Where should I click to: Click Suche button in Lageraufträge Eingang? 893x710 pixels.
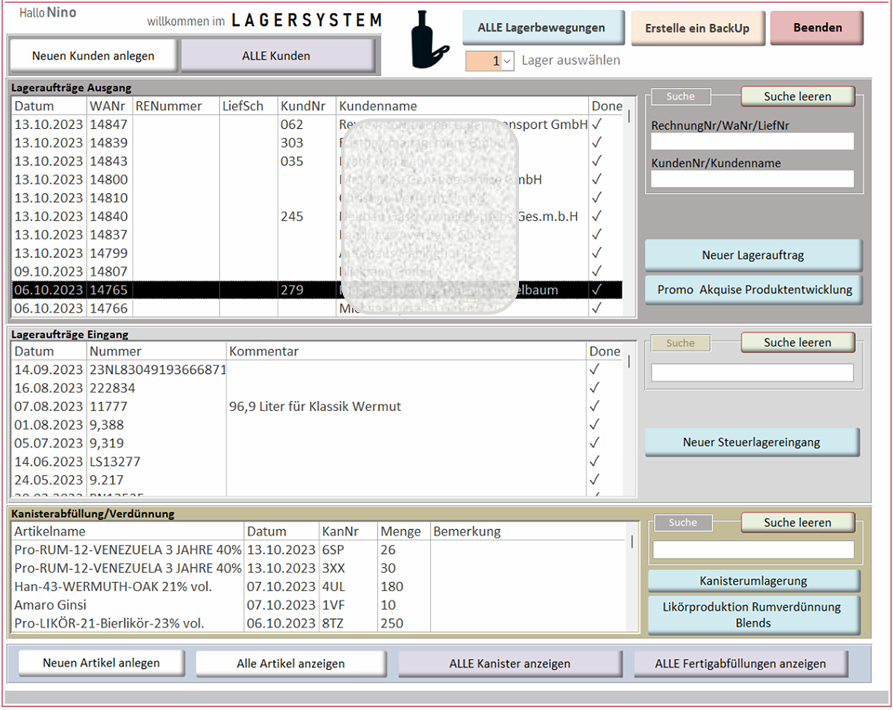tap(681, 343)
